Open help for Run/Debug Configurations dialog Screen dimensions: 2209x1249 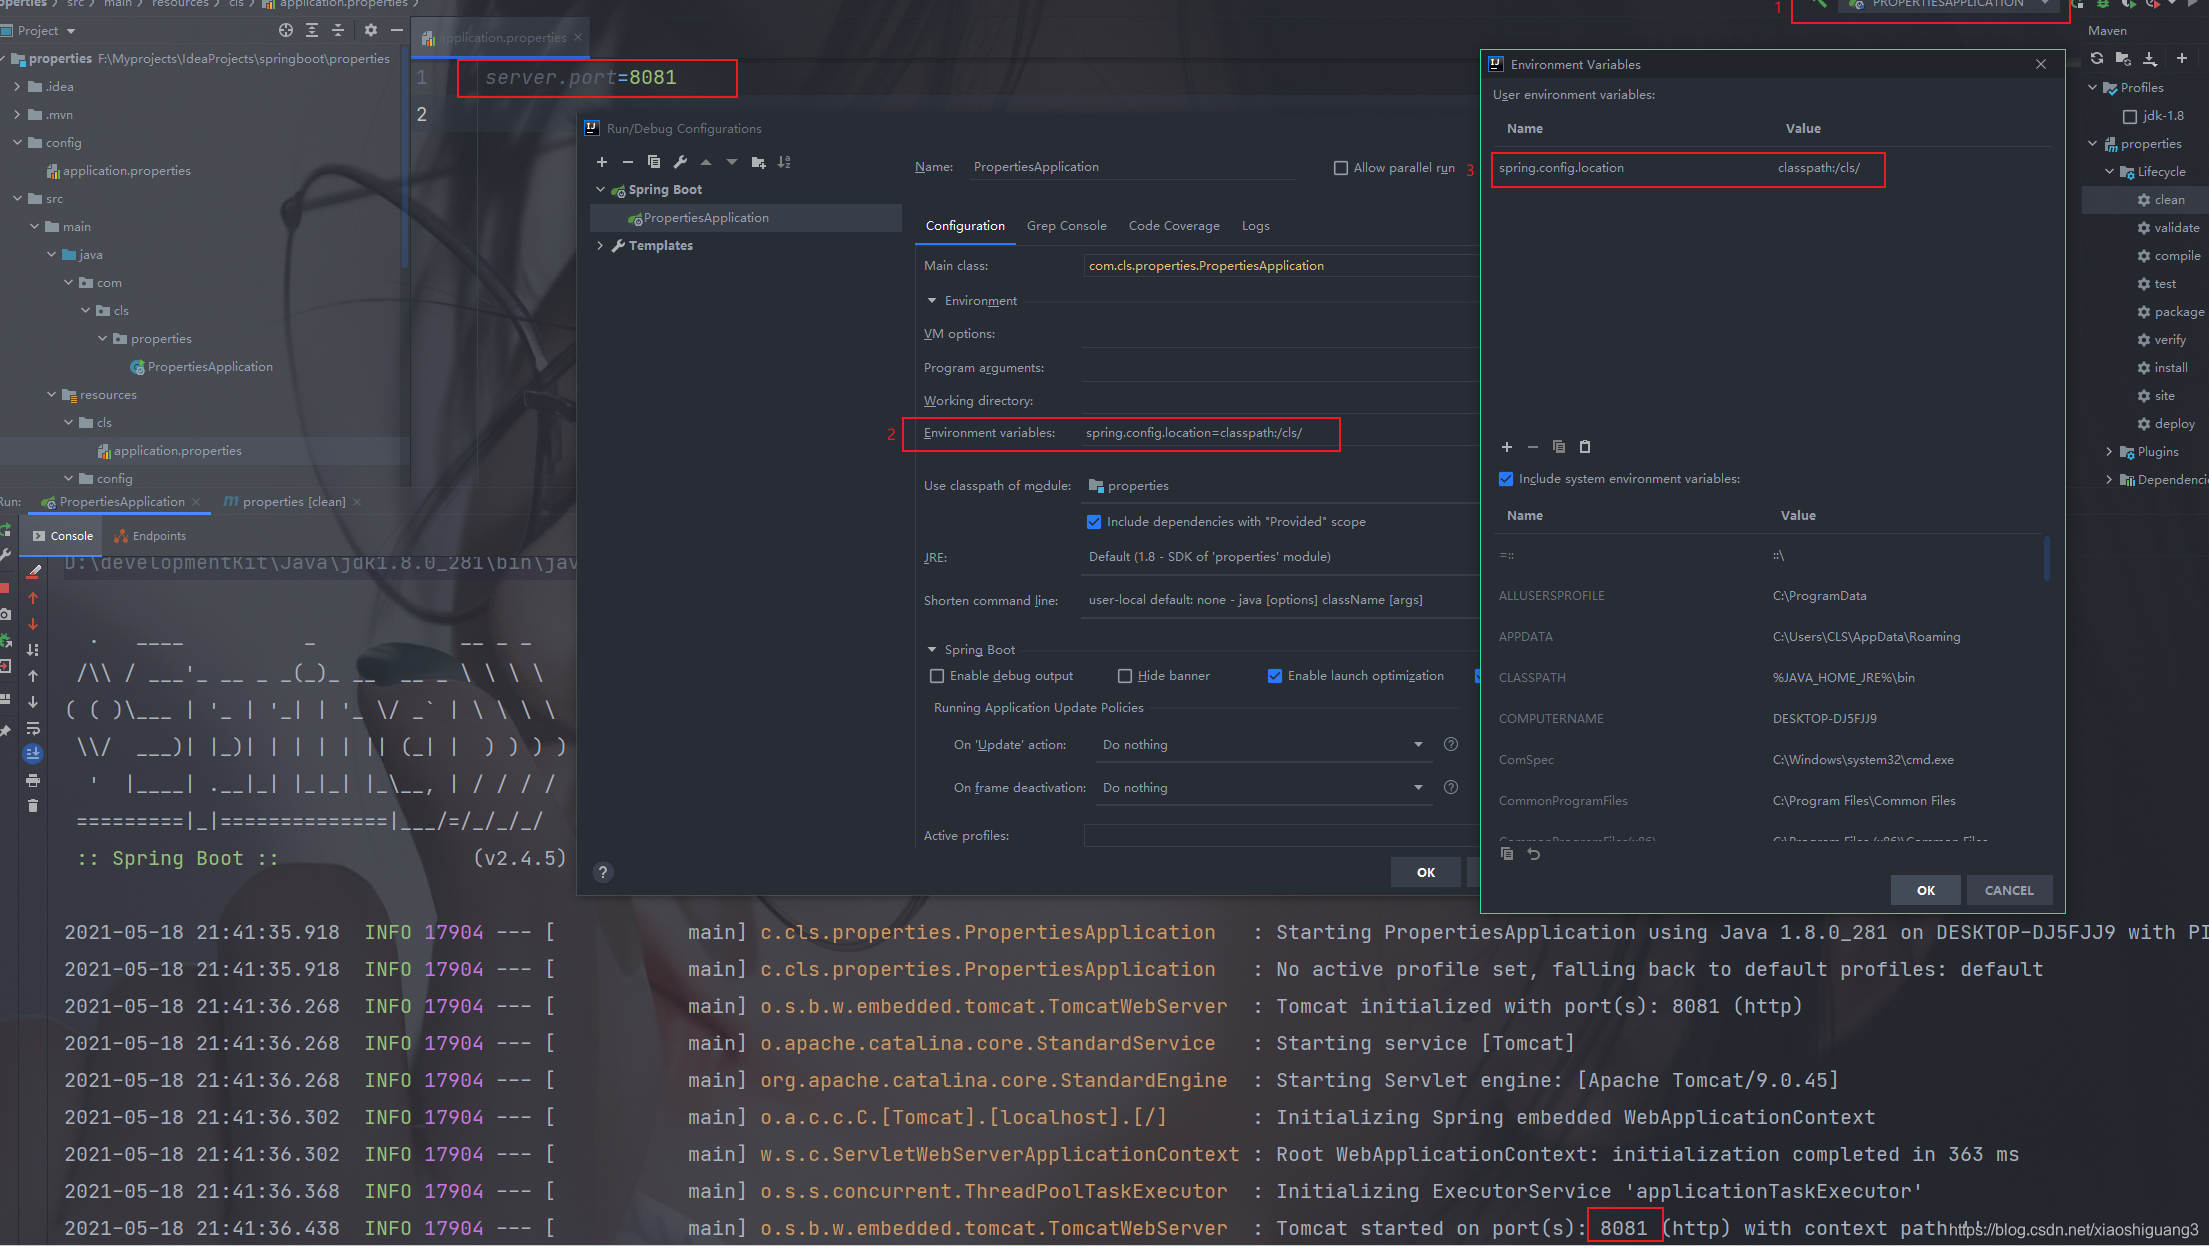(602, 873)
